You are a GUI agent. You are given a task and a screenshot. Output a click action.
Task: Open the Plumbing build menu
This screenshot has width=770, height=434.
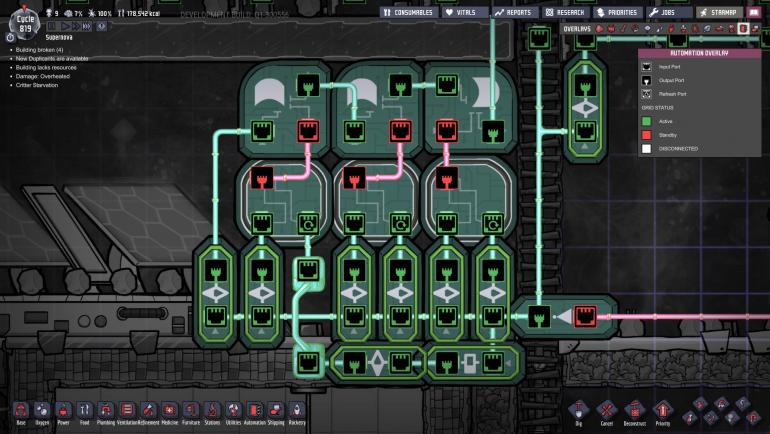pos(106,411)
